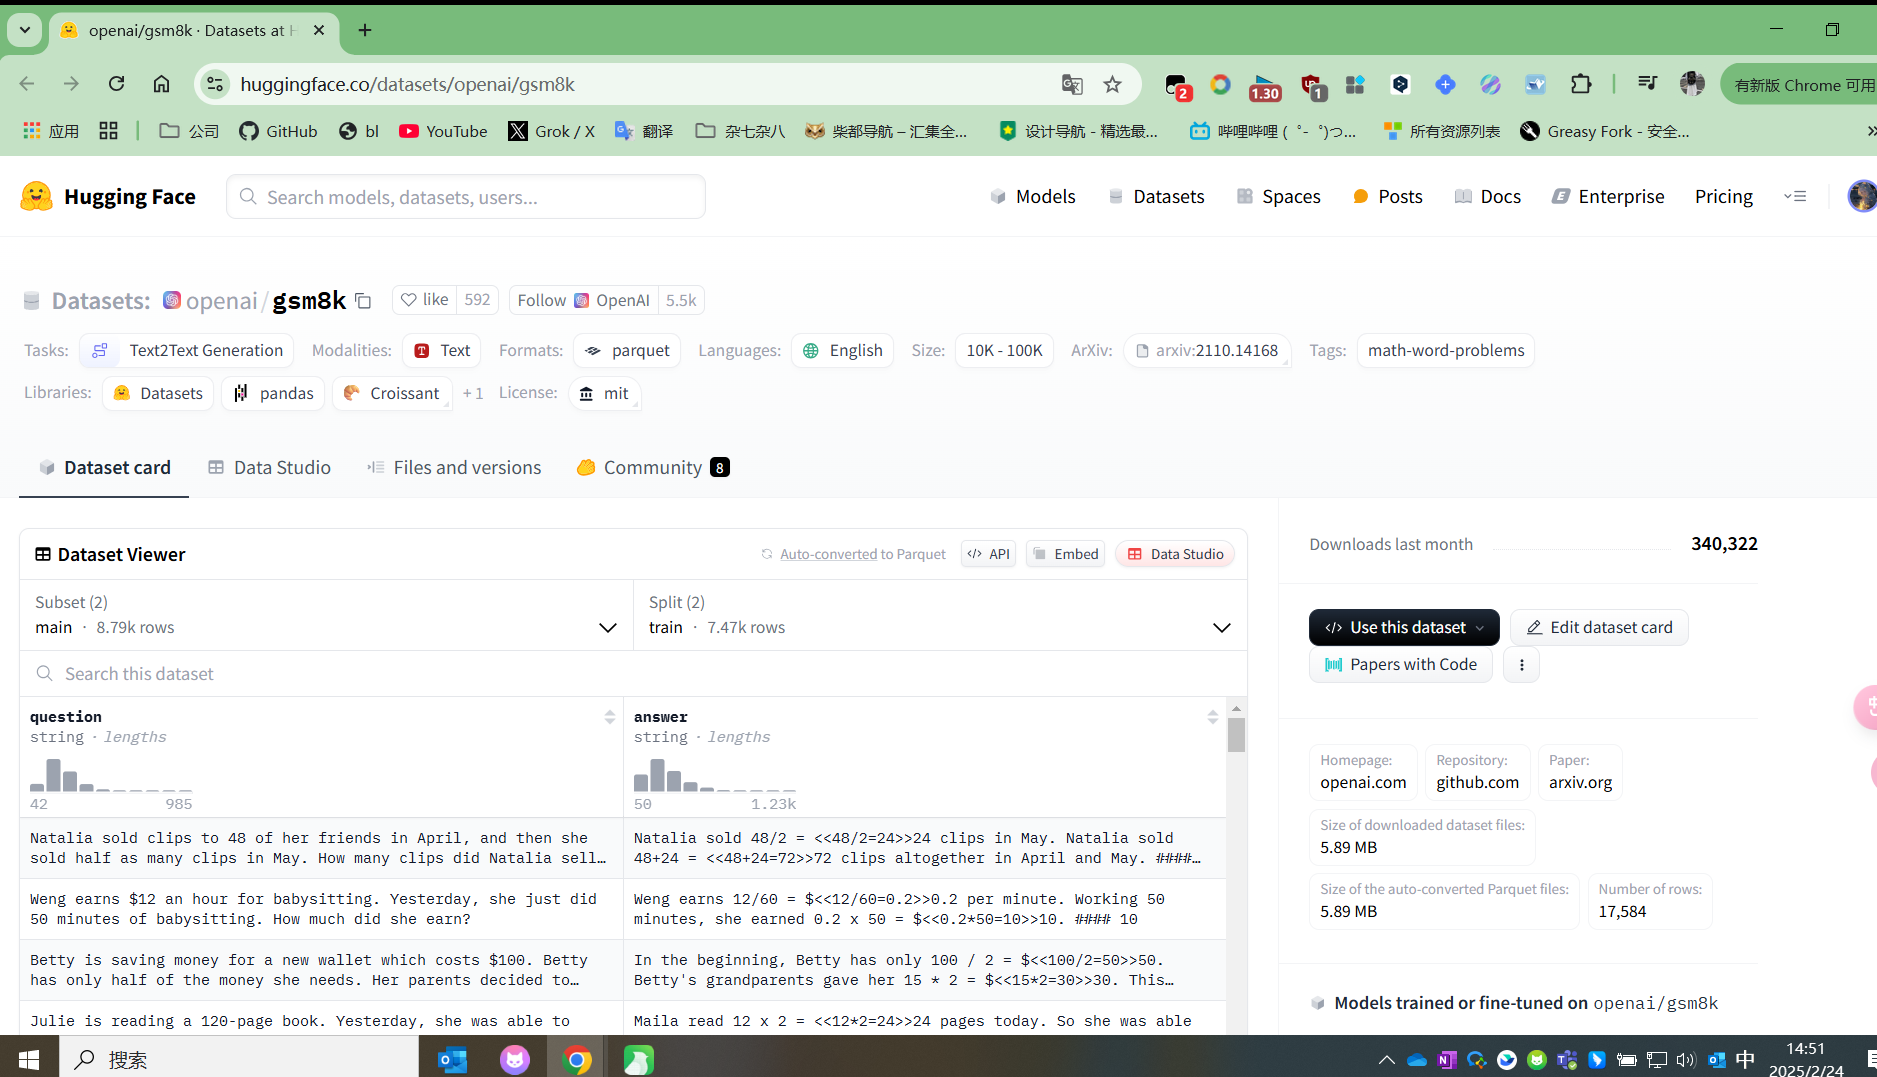Open a new browser tab
The image size is (1877, 1077).
click(365, 30)
